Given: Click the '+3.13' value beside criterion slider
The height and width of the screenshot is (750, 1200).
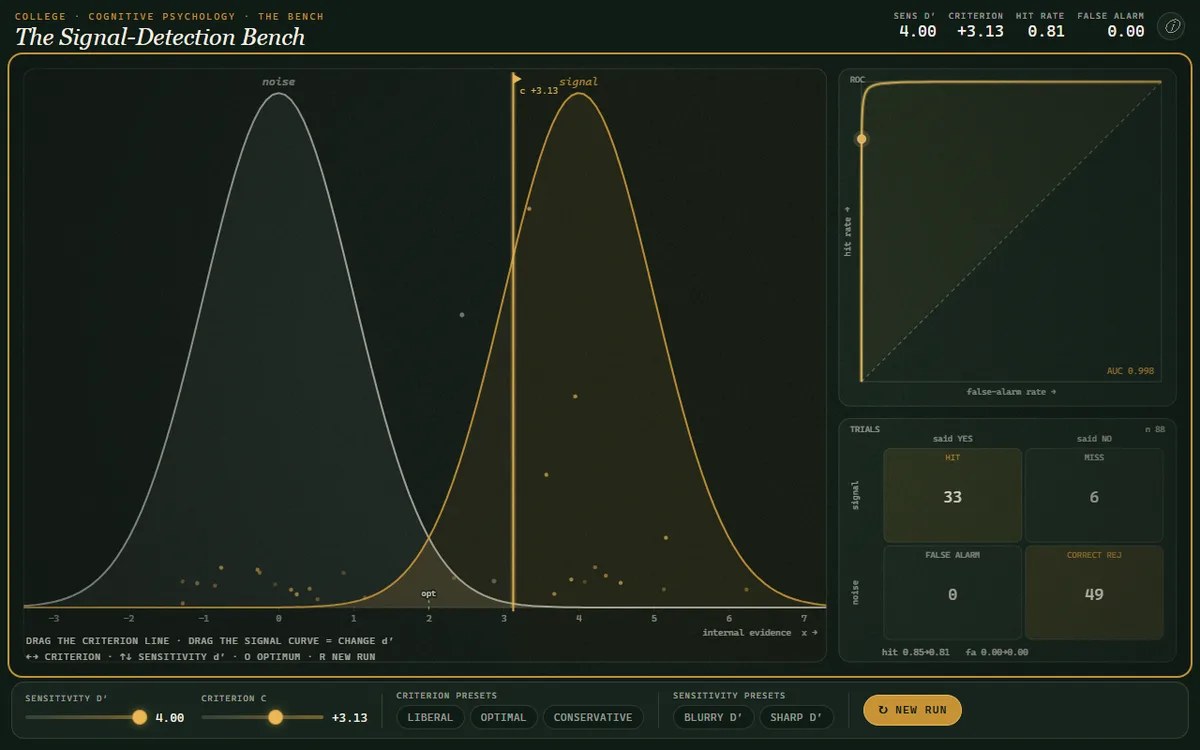Looking at the screenshot, I should 349,718.
